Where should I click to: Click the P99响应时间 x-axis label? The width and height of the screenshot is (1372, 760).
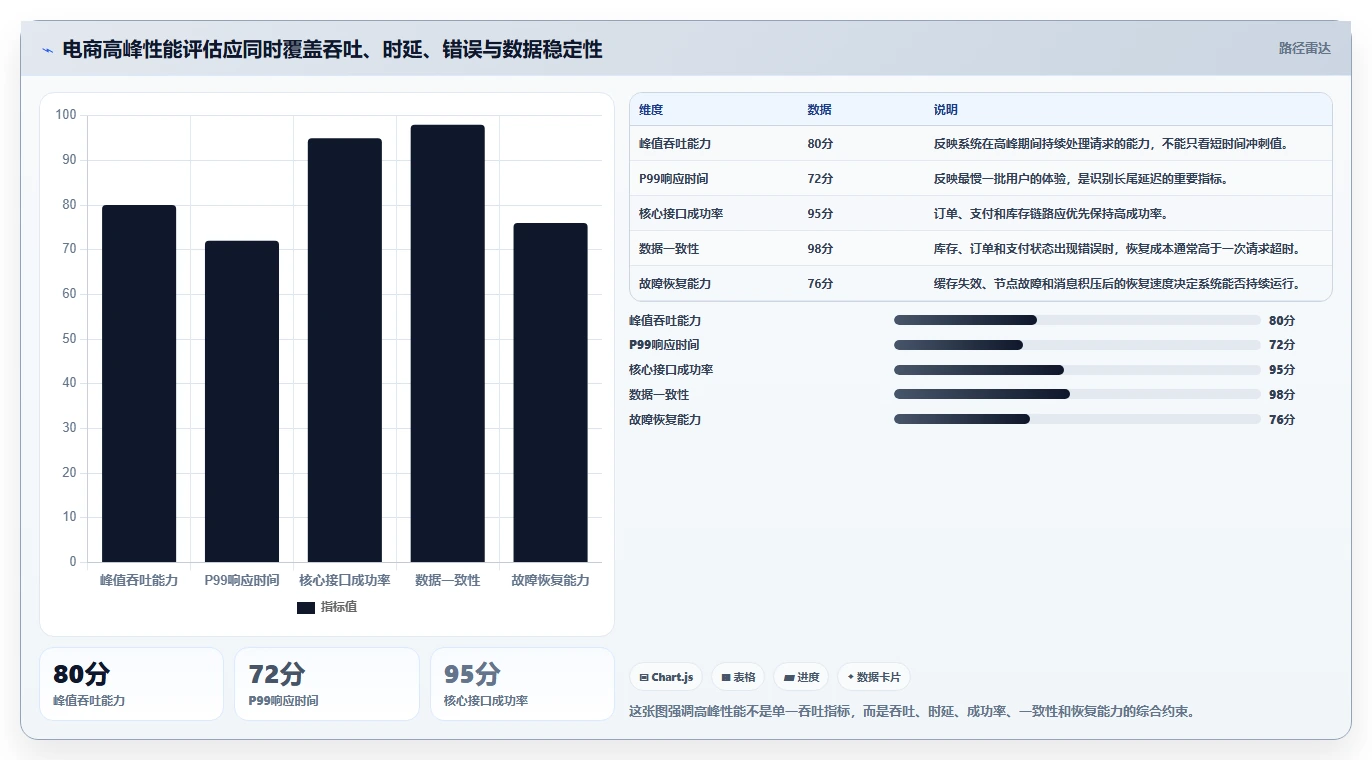[242, 580]
